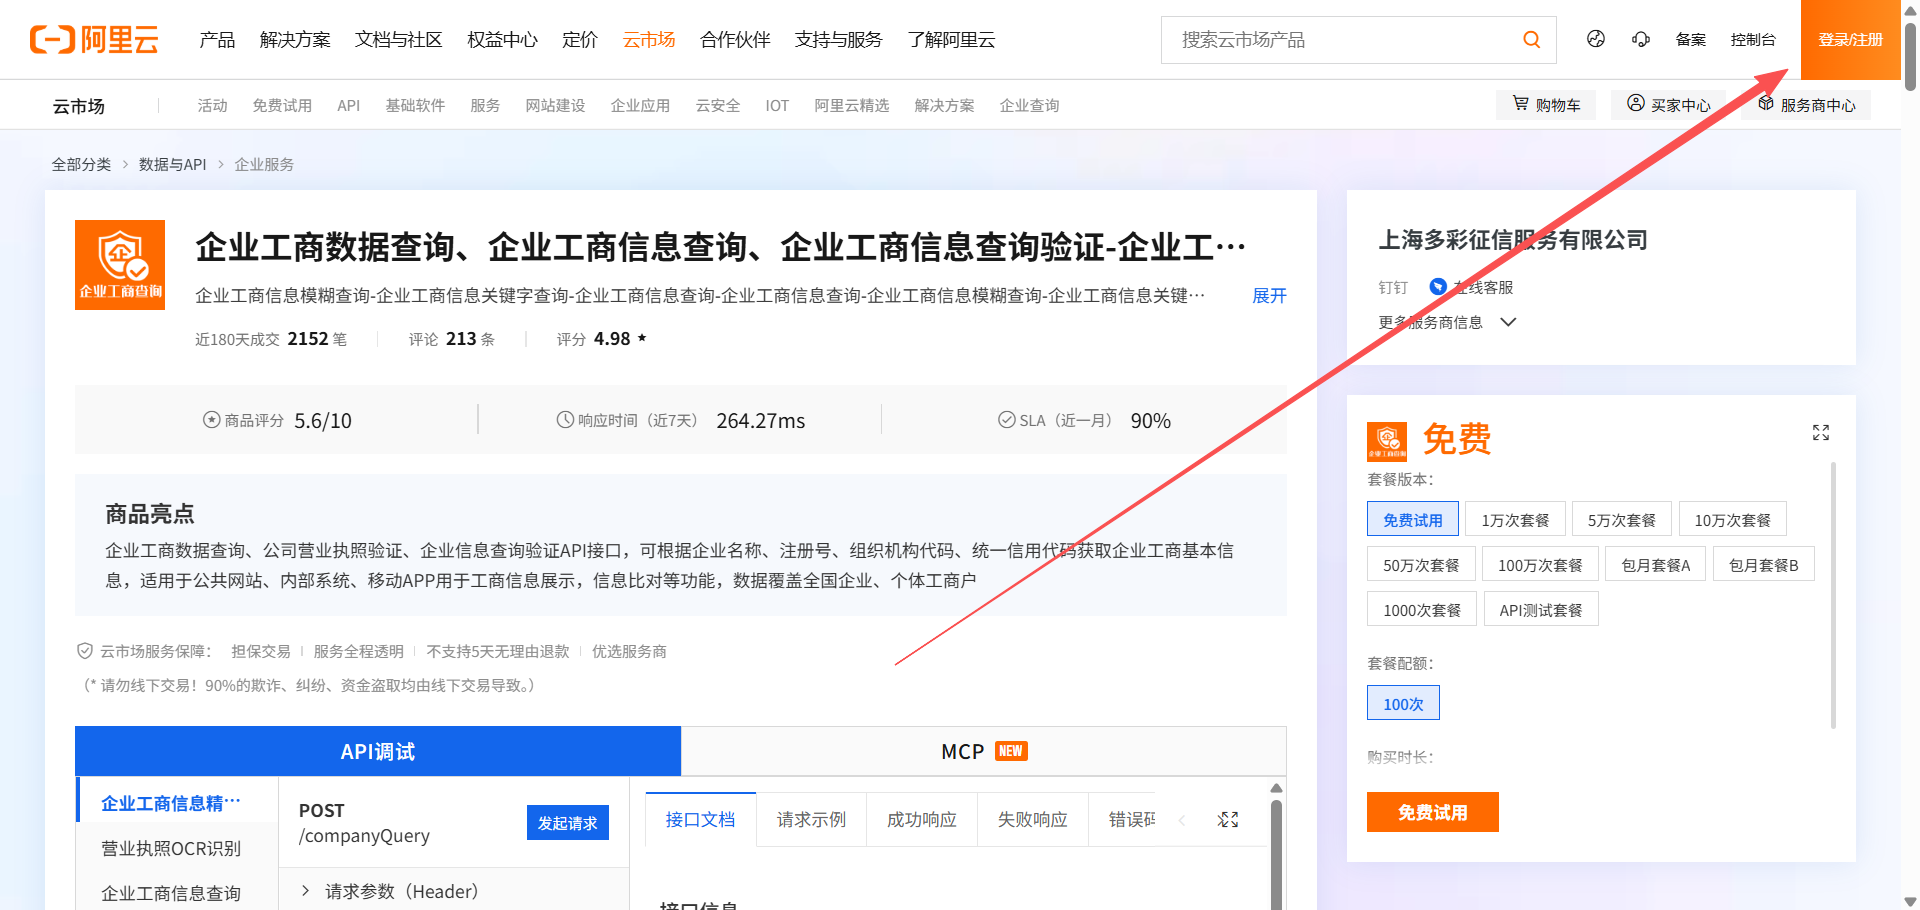Open the headset customer support icon
Image resolution: width=1920 pixels, height=910 pixels.
1641,39
